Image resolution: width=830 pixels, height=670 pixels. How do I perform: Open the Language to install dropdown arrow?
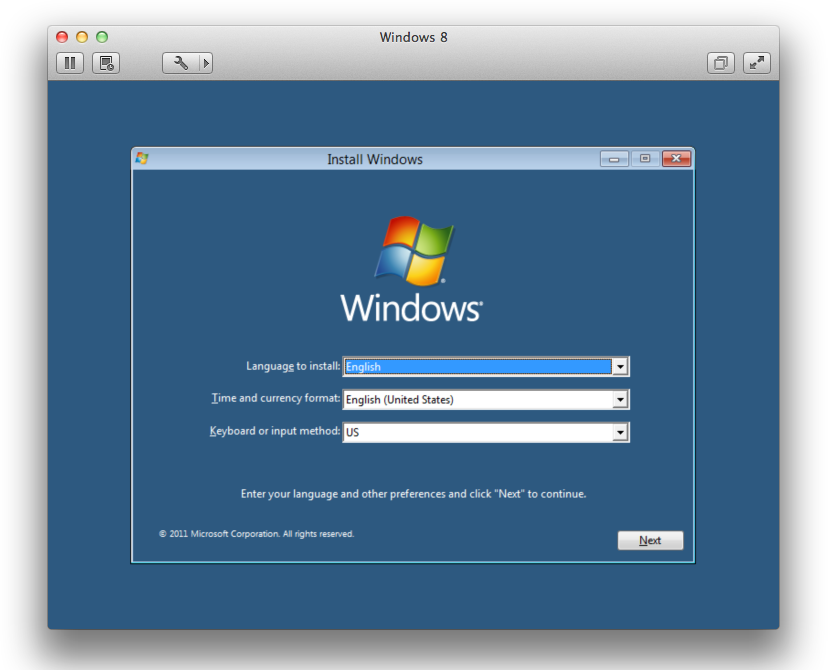pos(620,366)
